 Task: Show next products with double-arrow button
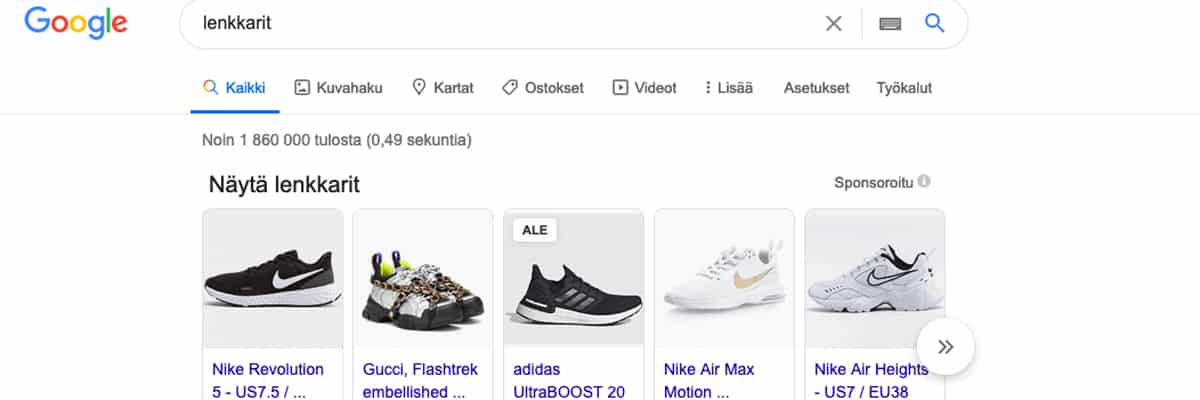[945, 347]
